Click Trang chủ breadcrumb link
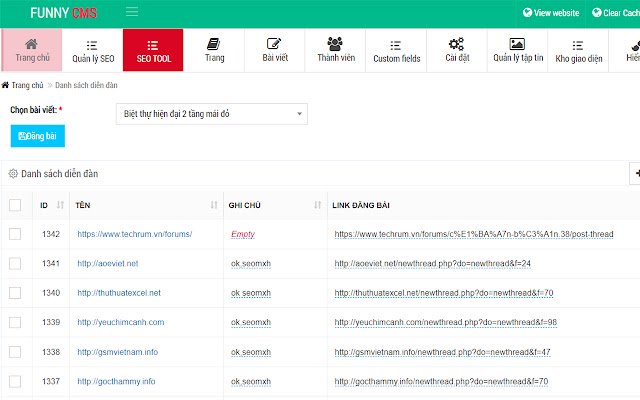Image resolution: width=640 pixels, height=400 pixels. coord(27,85)
